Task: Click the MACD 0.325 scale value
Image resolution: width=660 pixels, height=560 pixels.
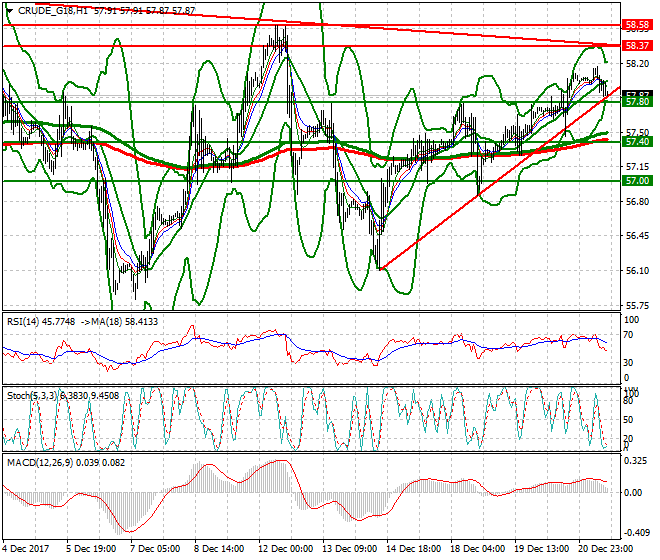Action: click(x=636, y=461)
